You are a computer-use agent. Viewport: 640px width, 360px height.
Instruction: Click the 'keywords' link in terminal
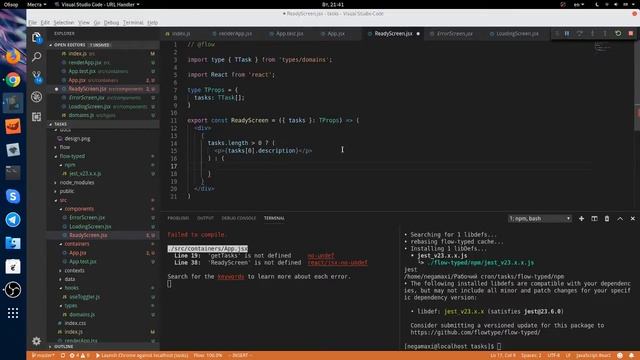[x=231, y=277]
